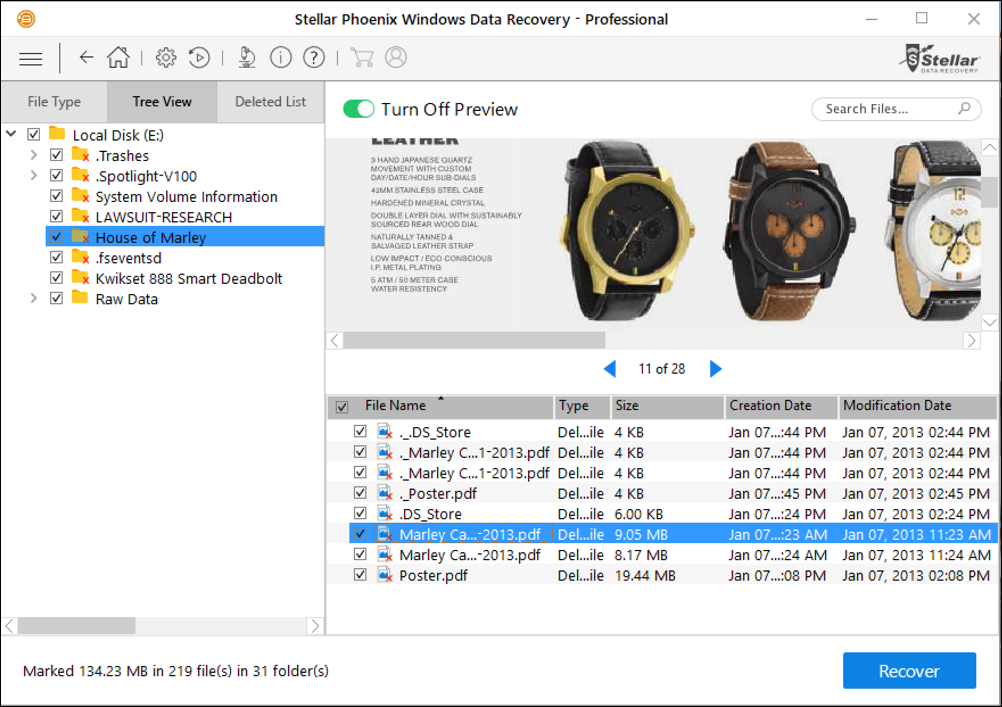Click the Resume Recovery icon
1002x707 pixels.
point(199,57)
